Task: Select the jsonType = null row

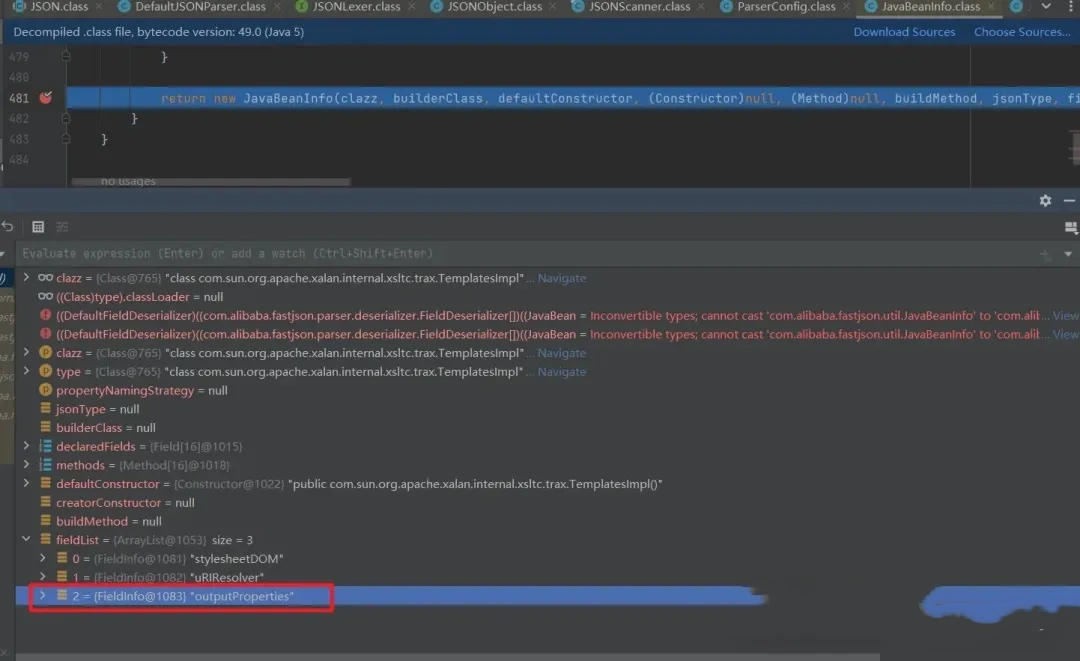Action: tap(547, 408)
